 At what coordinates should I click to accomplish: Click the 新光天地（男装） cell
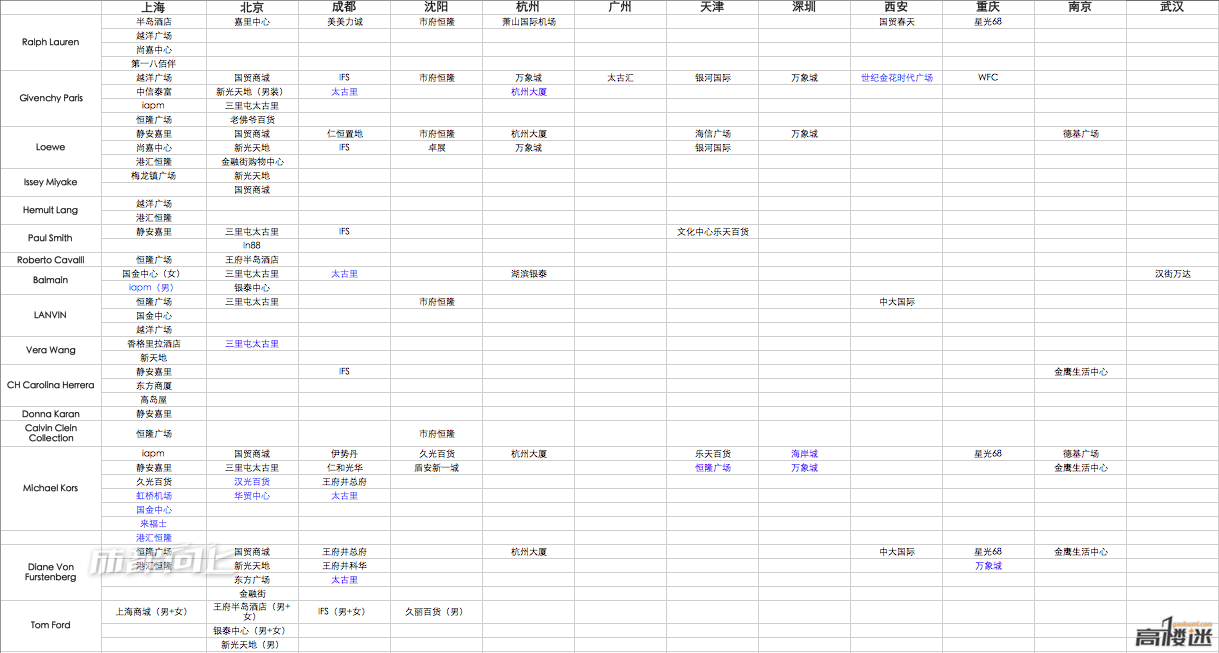251,91
